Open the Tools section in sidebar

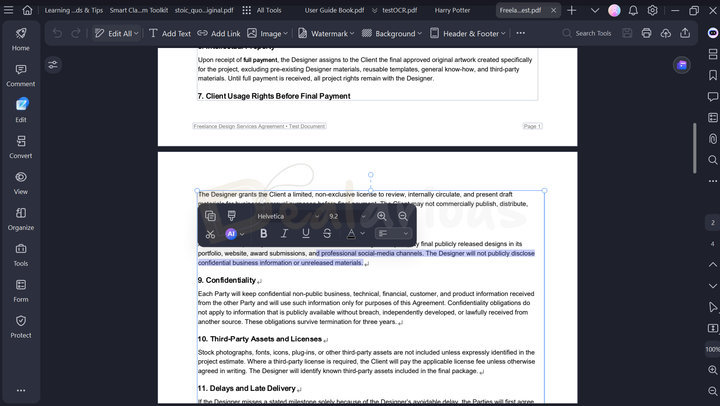(x=21, y=254)
